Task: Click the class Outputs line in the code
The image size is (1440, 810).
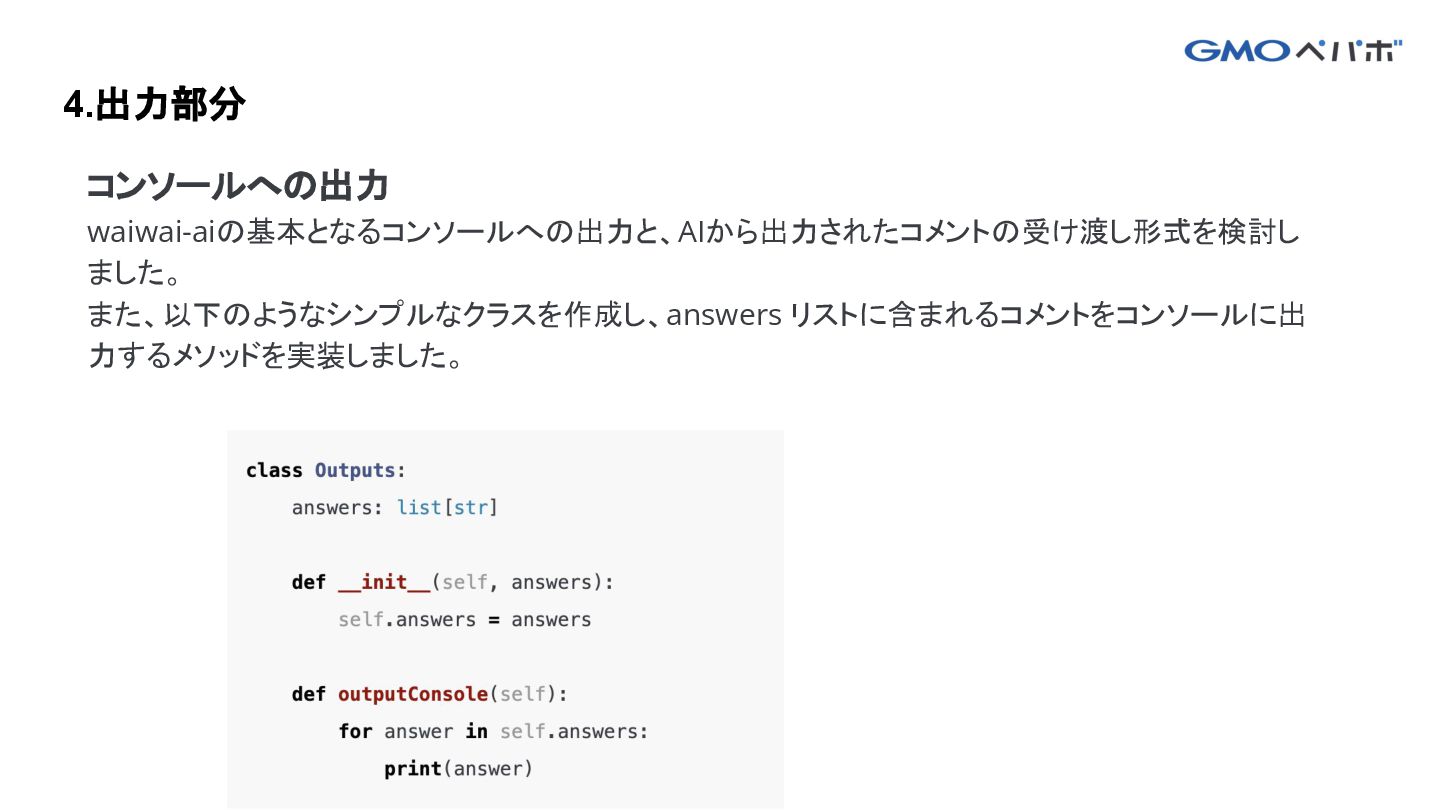Action: [326, 470]
